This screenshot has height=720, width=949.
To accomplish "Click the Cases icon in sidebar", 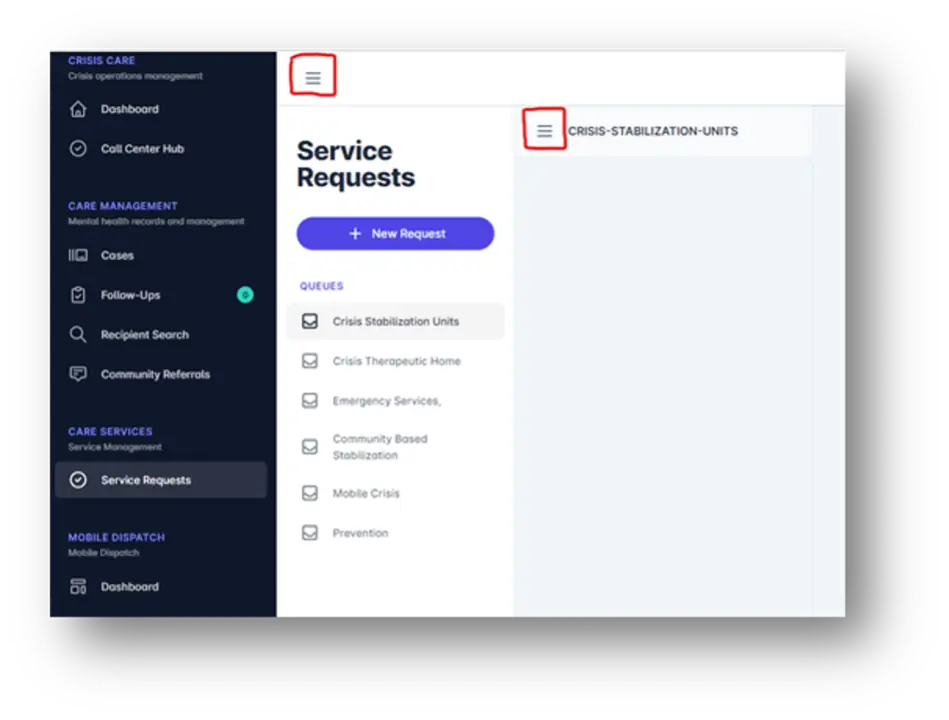I will 78,256.
